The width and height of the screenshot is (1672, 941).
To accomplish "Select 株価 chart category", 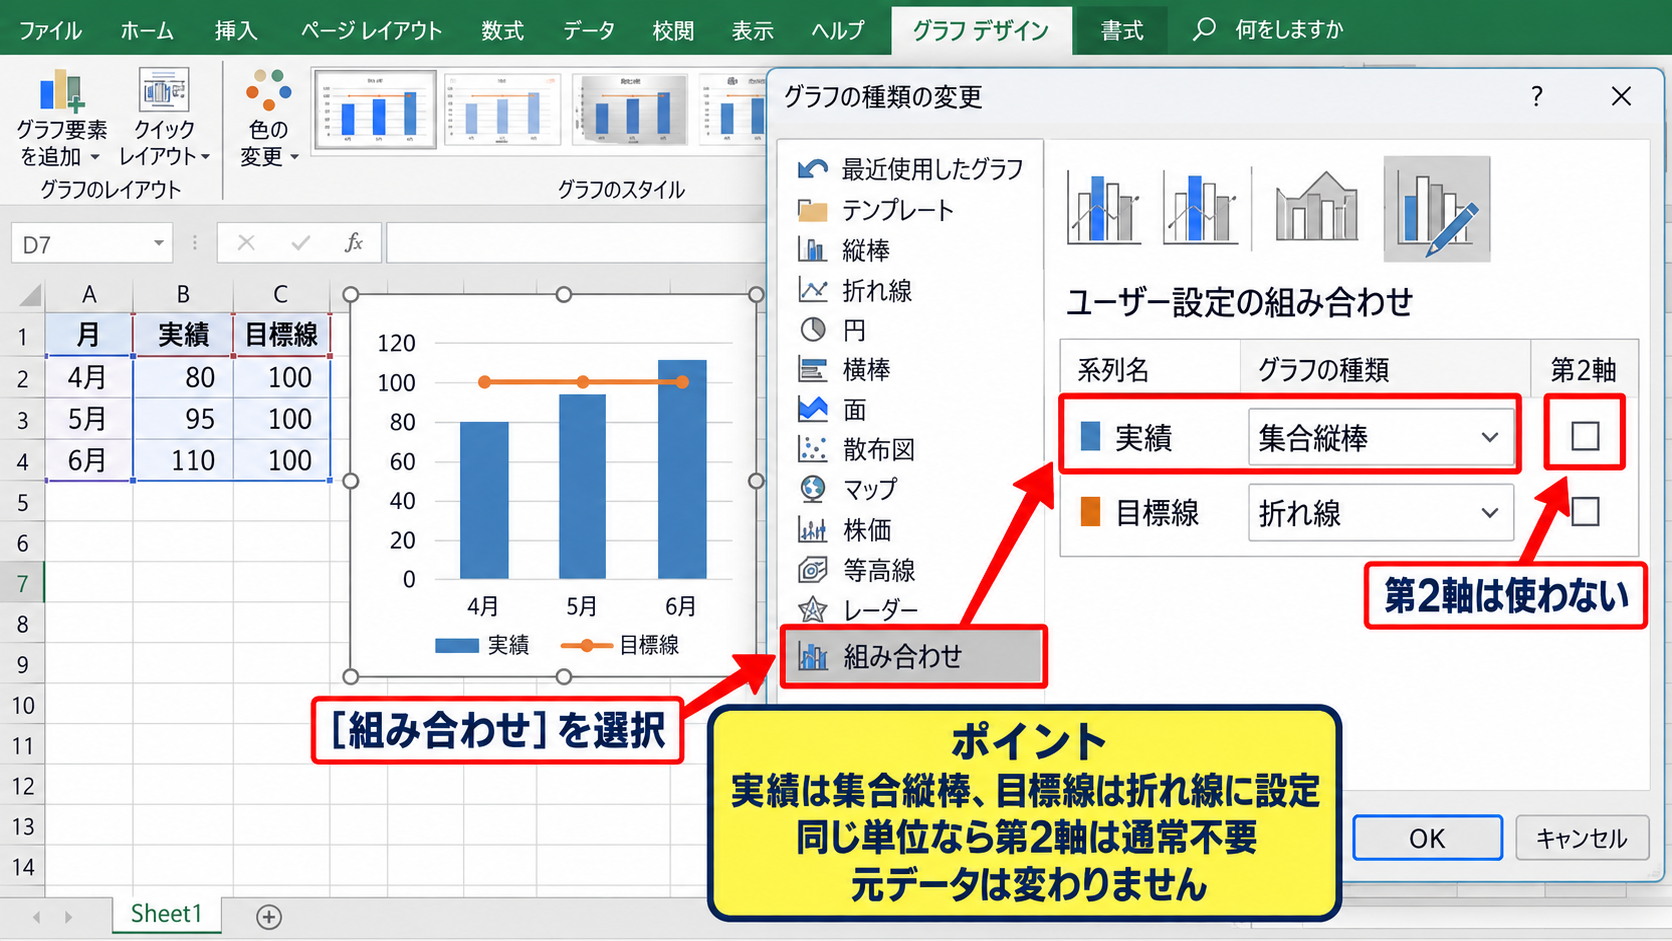I will coord(844,530).
